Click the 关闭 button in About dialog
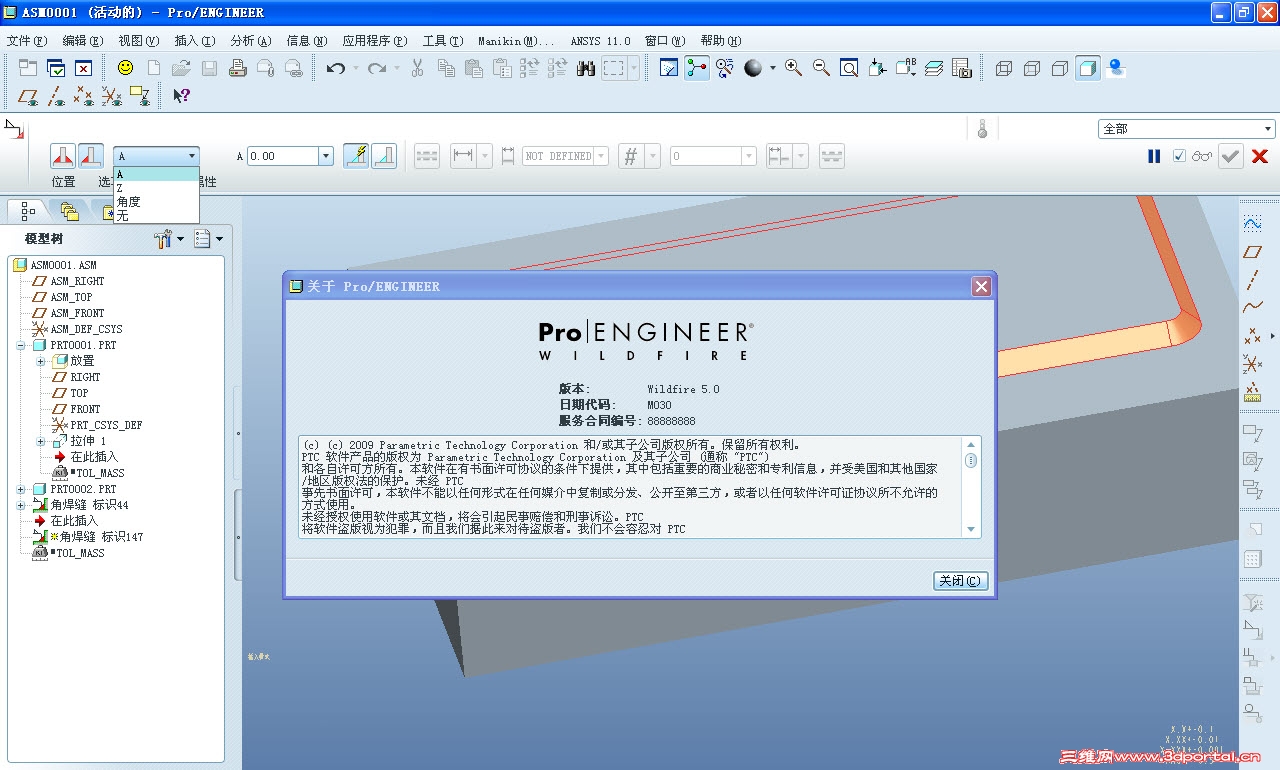The width and height of the screenshot is (1280, 770). coord(960,581)
